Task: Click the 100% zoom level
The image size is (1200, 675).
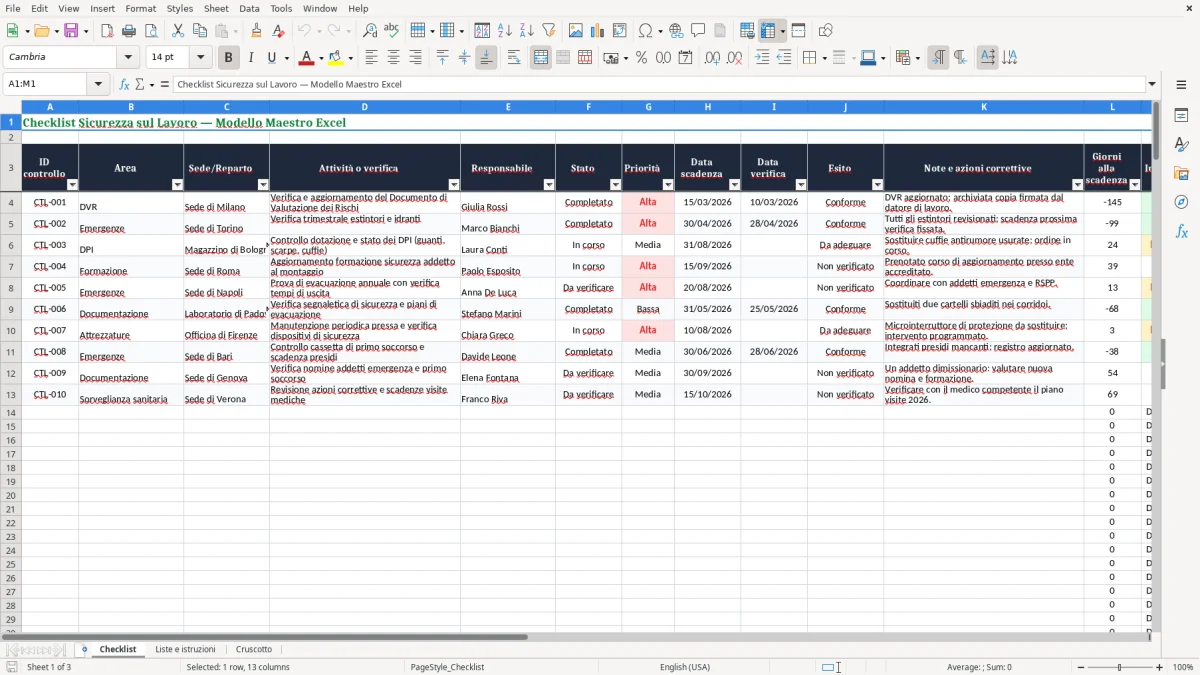Action: click(x=1183, y=667)
